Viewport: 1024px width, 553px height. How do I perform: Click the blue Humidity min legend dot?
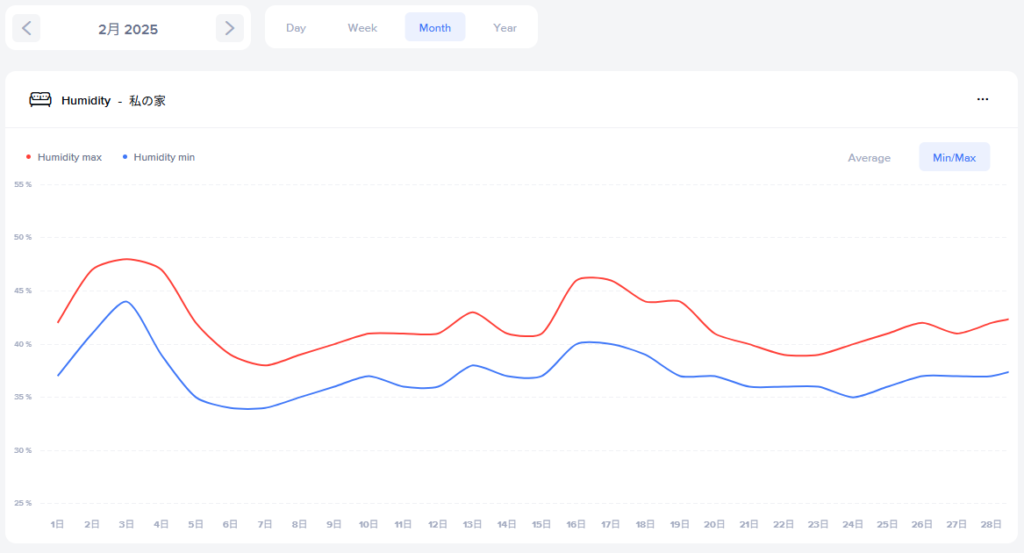tap(125, 157)
